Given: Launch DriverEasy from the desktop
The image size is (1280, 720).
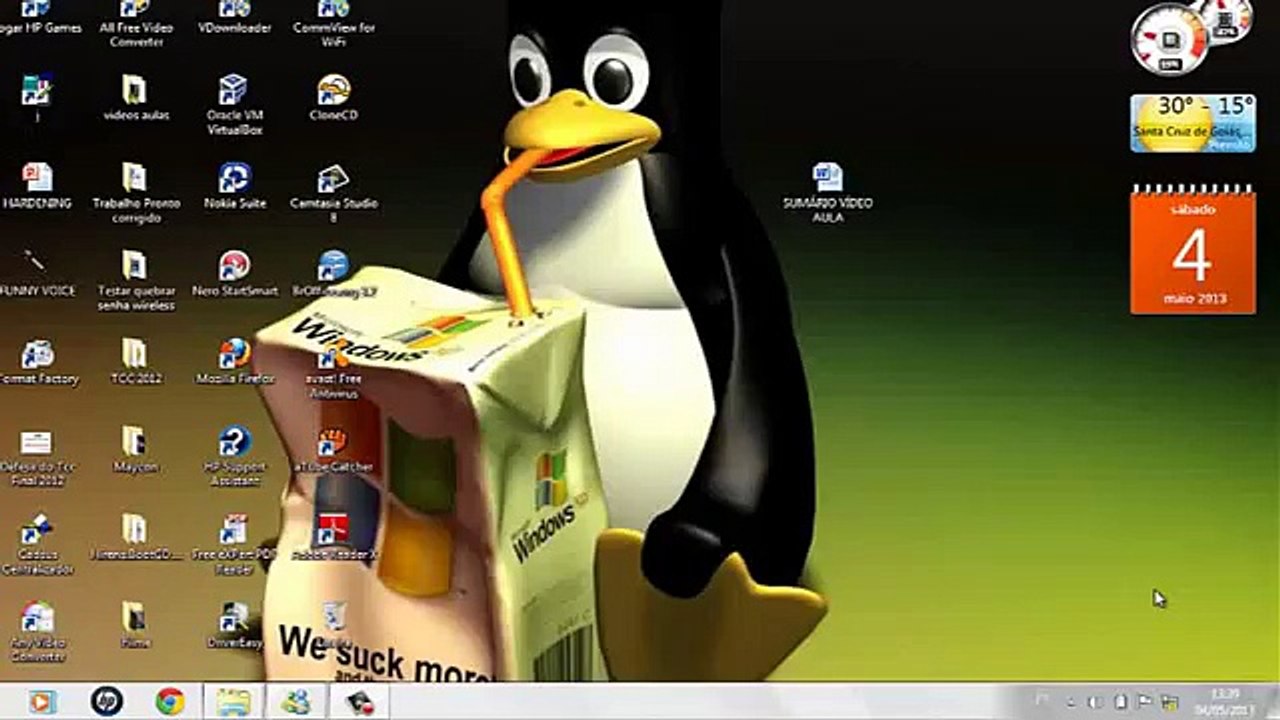Looking at the screenshot, I should tap(234, 625).
